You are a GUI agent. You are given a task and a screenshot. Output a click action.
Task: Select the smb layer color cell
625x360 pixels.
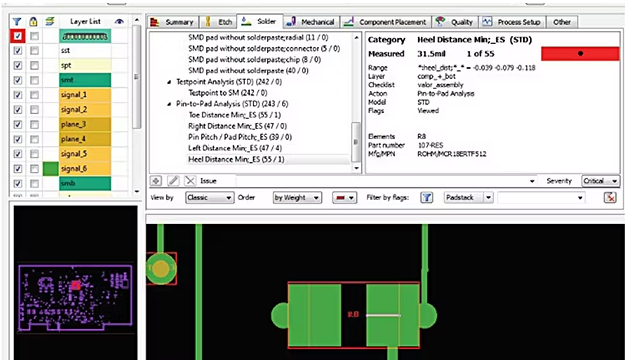(85, 183)
